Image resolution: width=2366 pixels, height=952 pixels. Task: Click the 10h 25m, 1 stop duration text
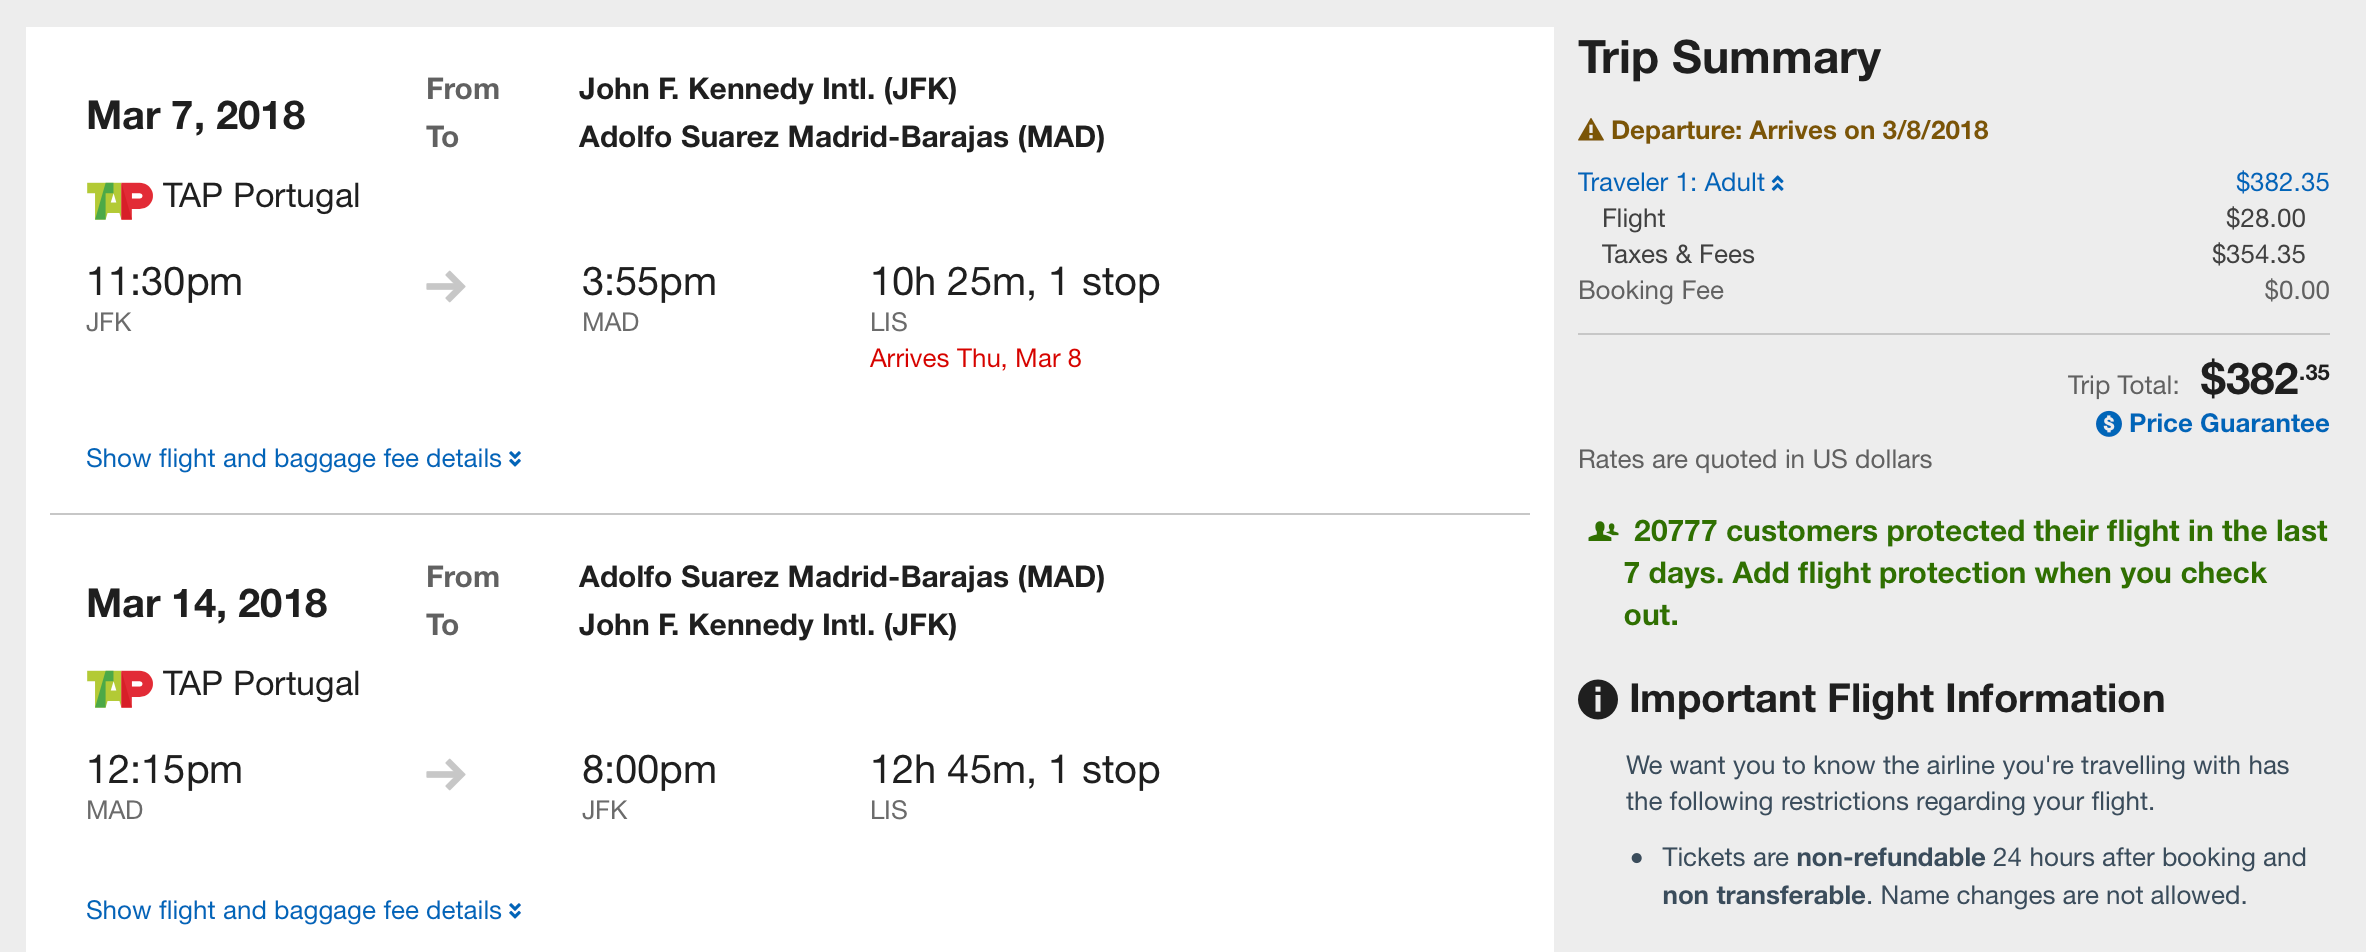(x=1014, y=283)
